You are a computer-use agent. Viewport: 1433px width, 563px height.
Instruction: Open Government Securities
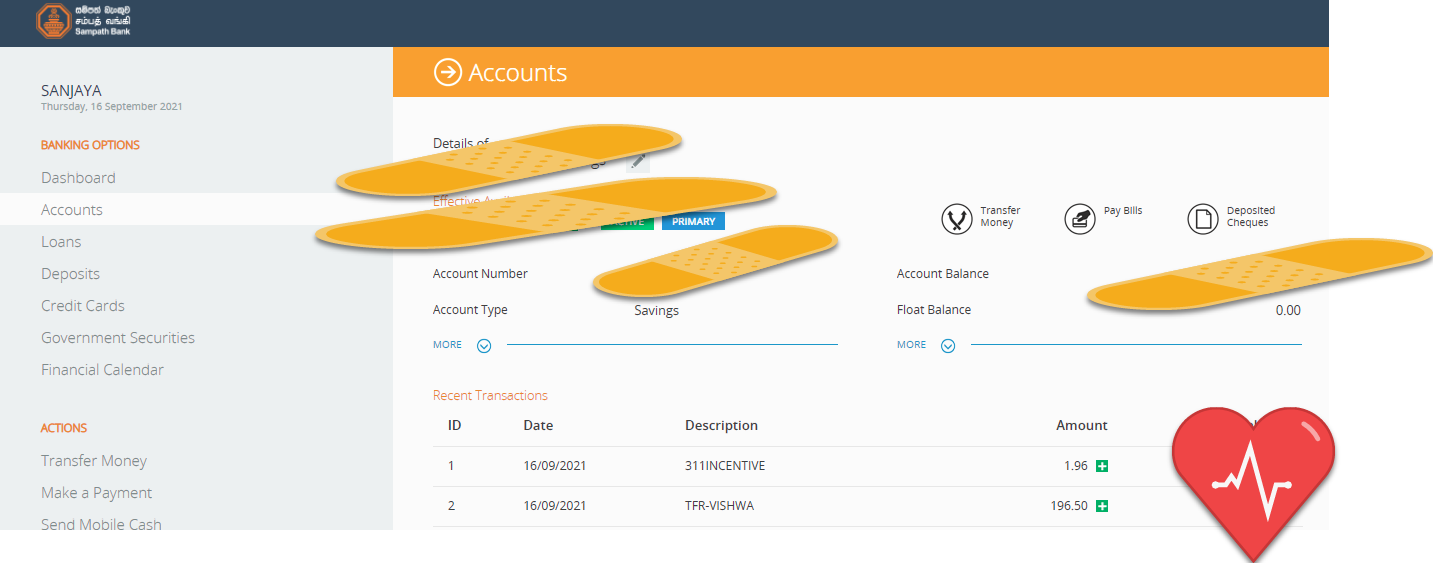(x=118, y=338)
